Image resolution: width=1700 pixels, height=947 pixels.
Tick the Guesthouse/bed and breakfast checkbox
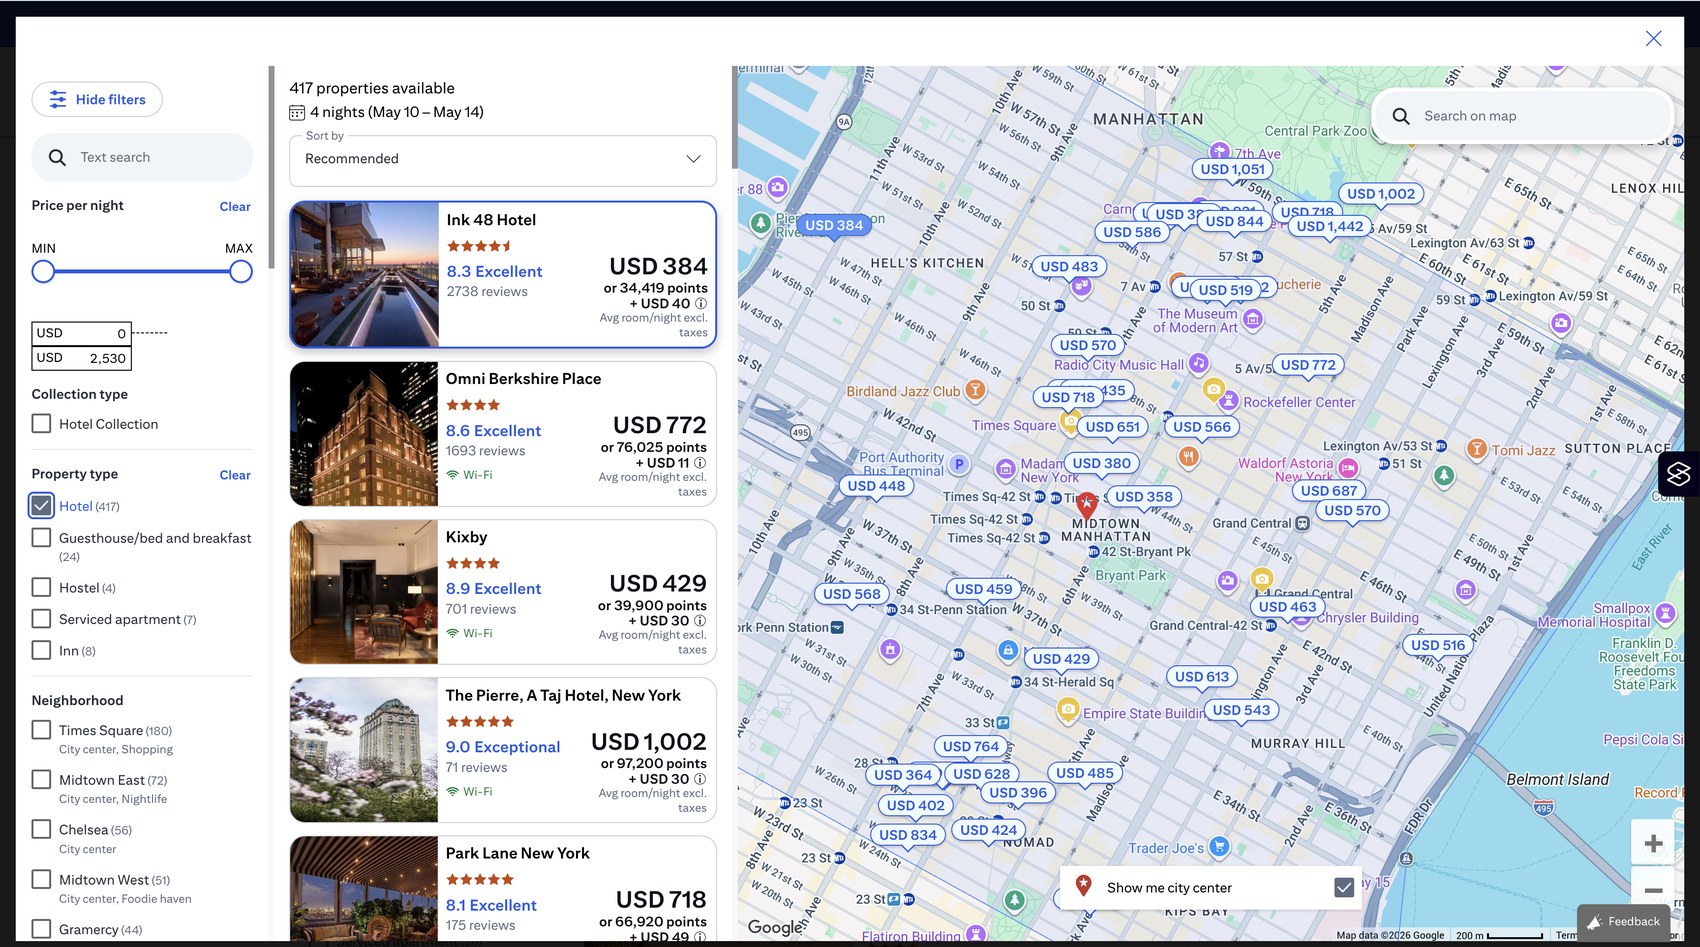point(41,537)
